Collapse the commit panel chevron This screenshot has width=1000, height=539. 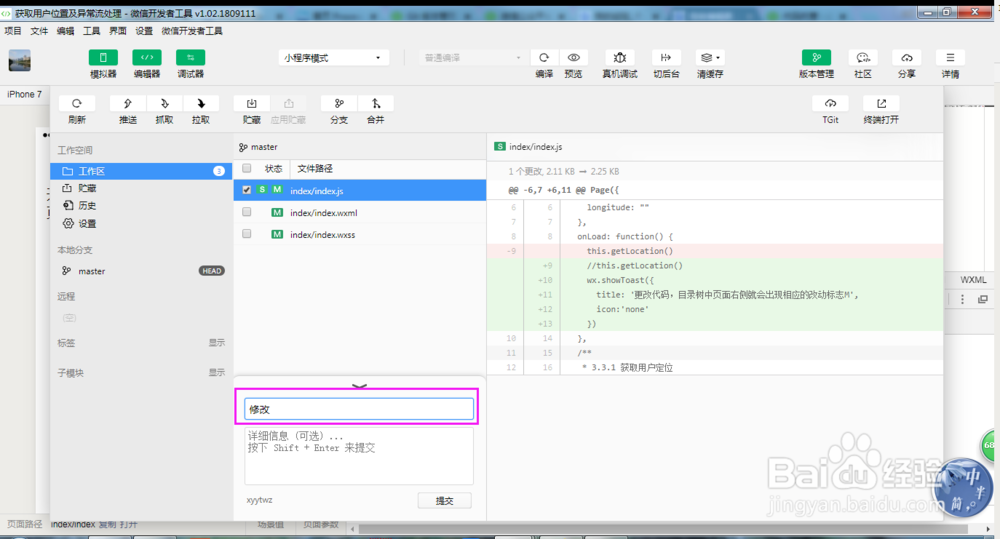click(360, 386)
